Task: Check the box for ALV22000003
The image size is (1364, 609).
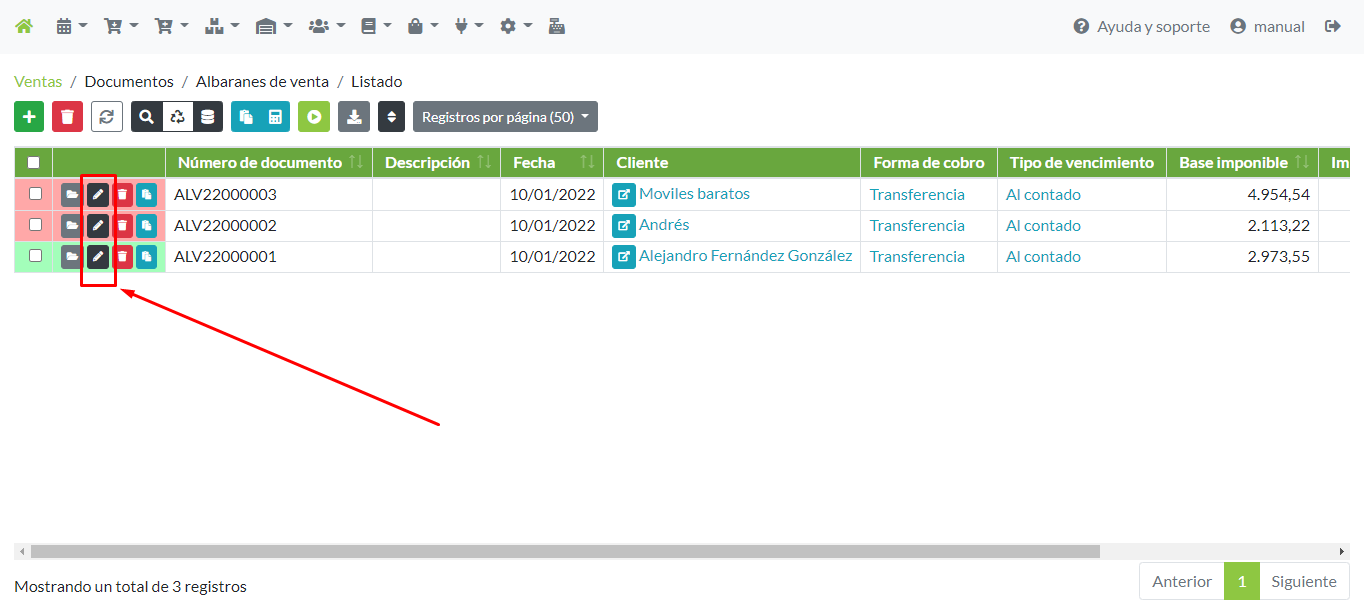Action: point(35,194)
